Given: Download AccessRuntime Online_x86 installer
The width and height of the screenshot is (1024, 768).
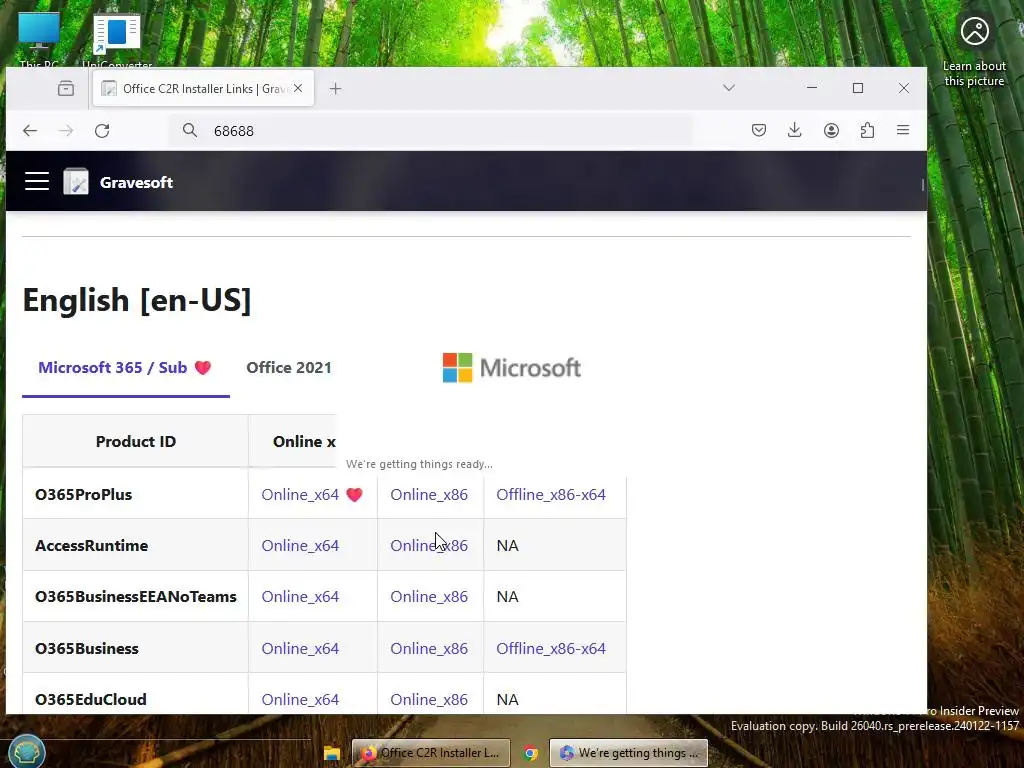Looking at the screenshot, I should tap(429, 545).
